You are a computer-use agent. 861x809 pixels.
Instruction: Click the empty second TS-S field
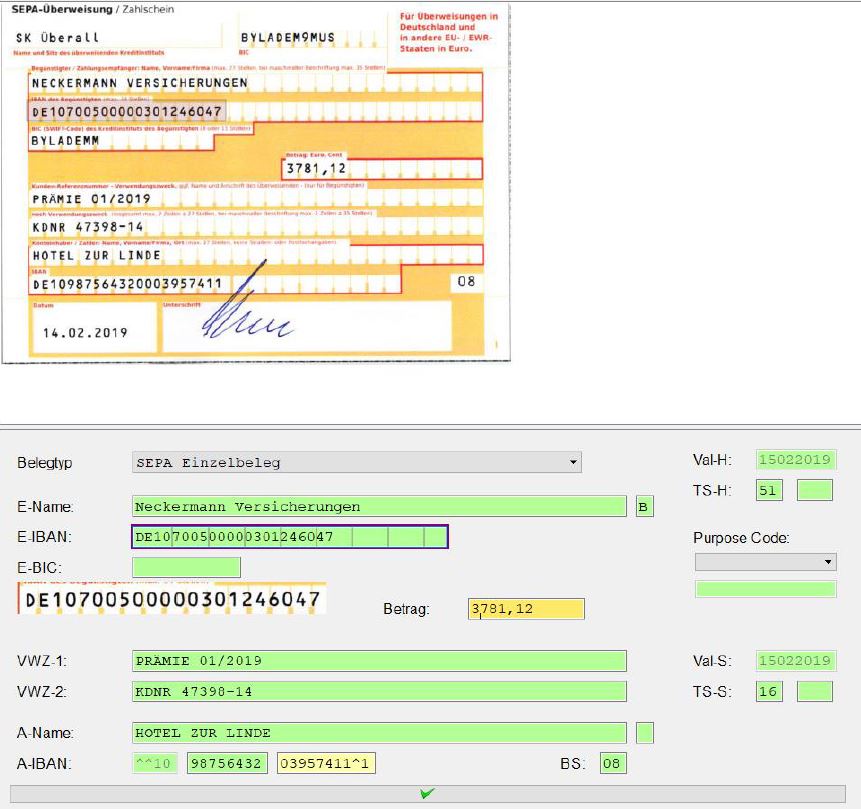[814, 691]
